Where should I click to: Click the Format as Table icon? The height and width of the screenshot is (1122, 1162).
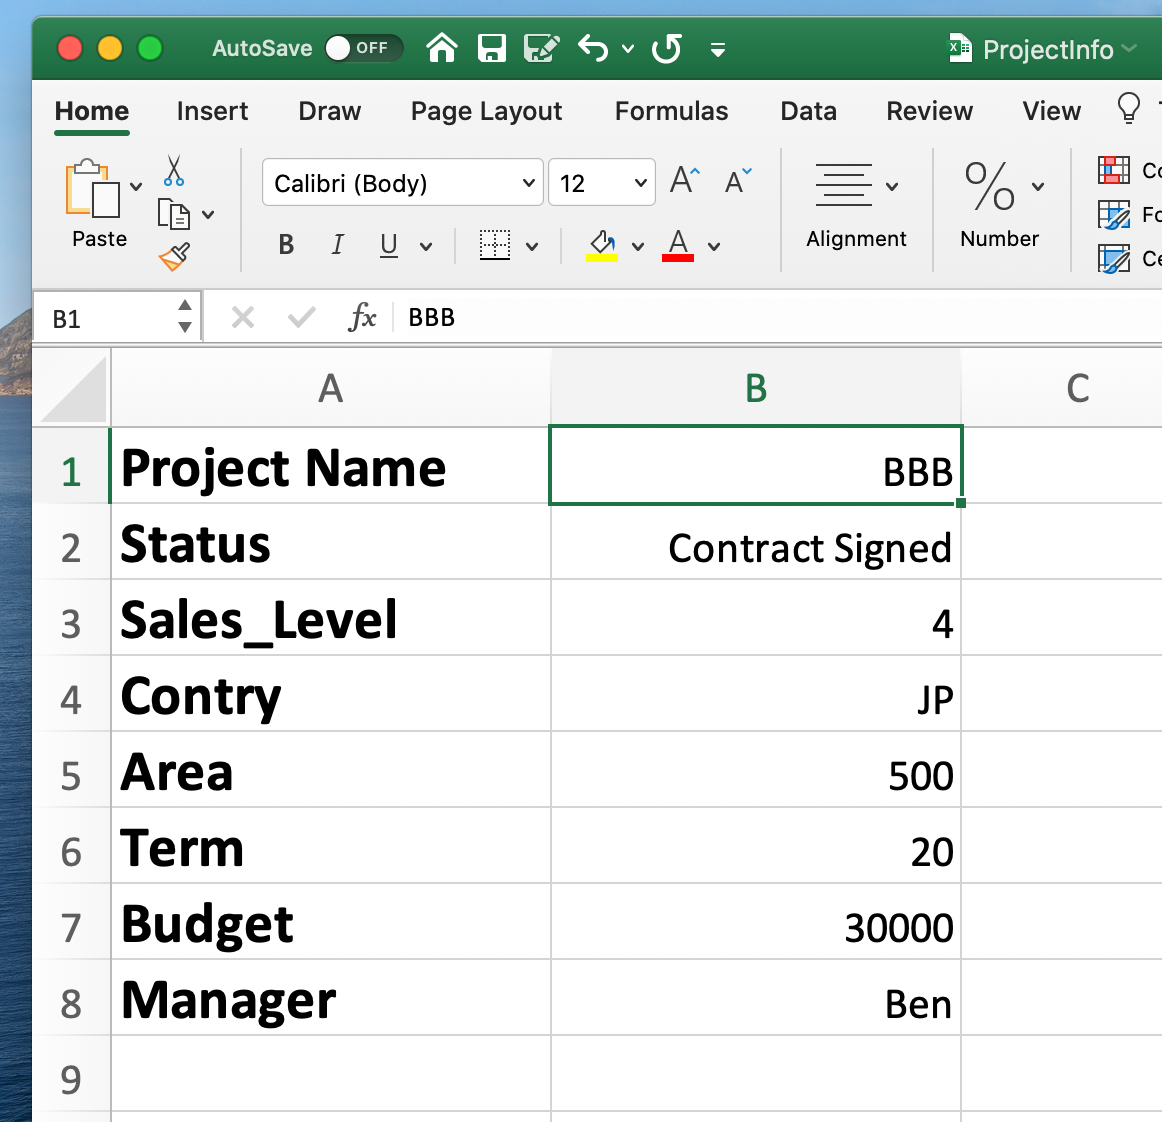pos(1114,215)
